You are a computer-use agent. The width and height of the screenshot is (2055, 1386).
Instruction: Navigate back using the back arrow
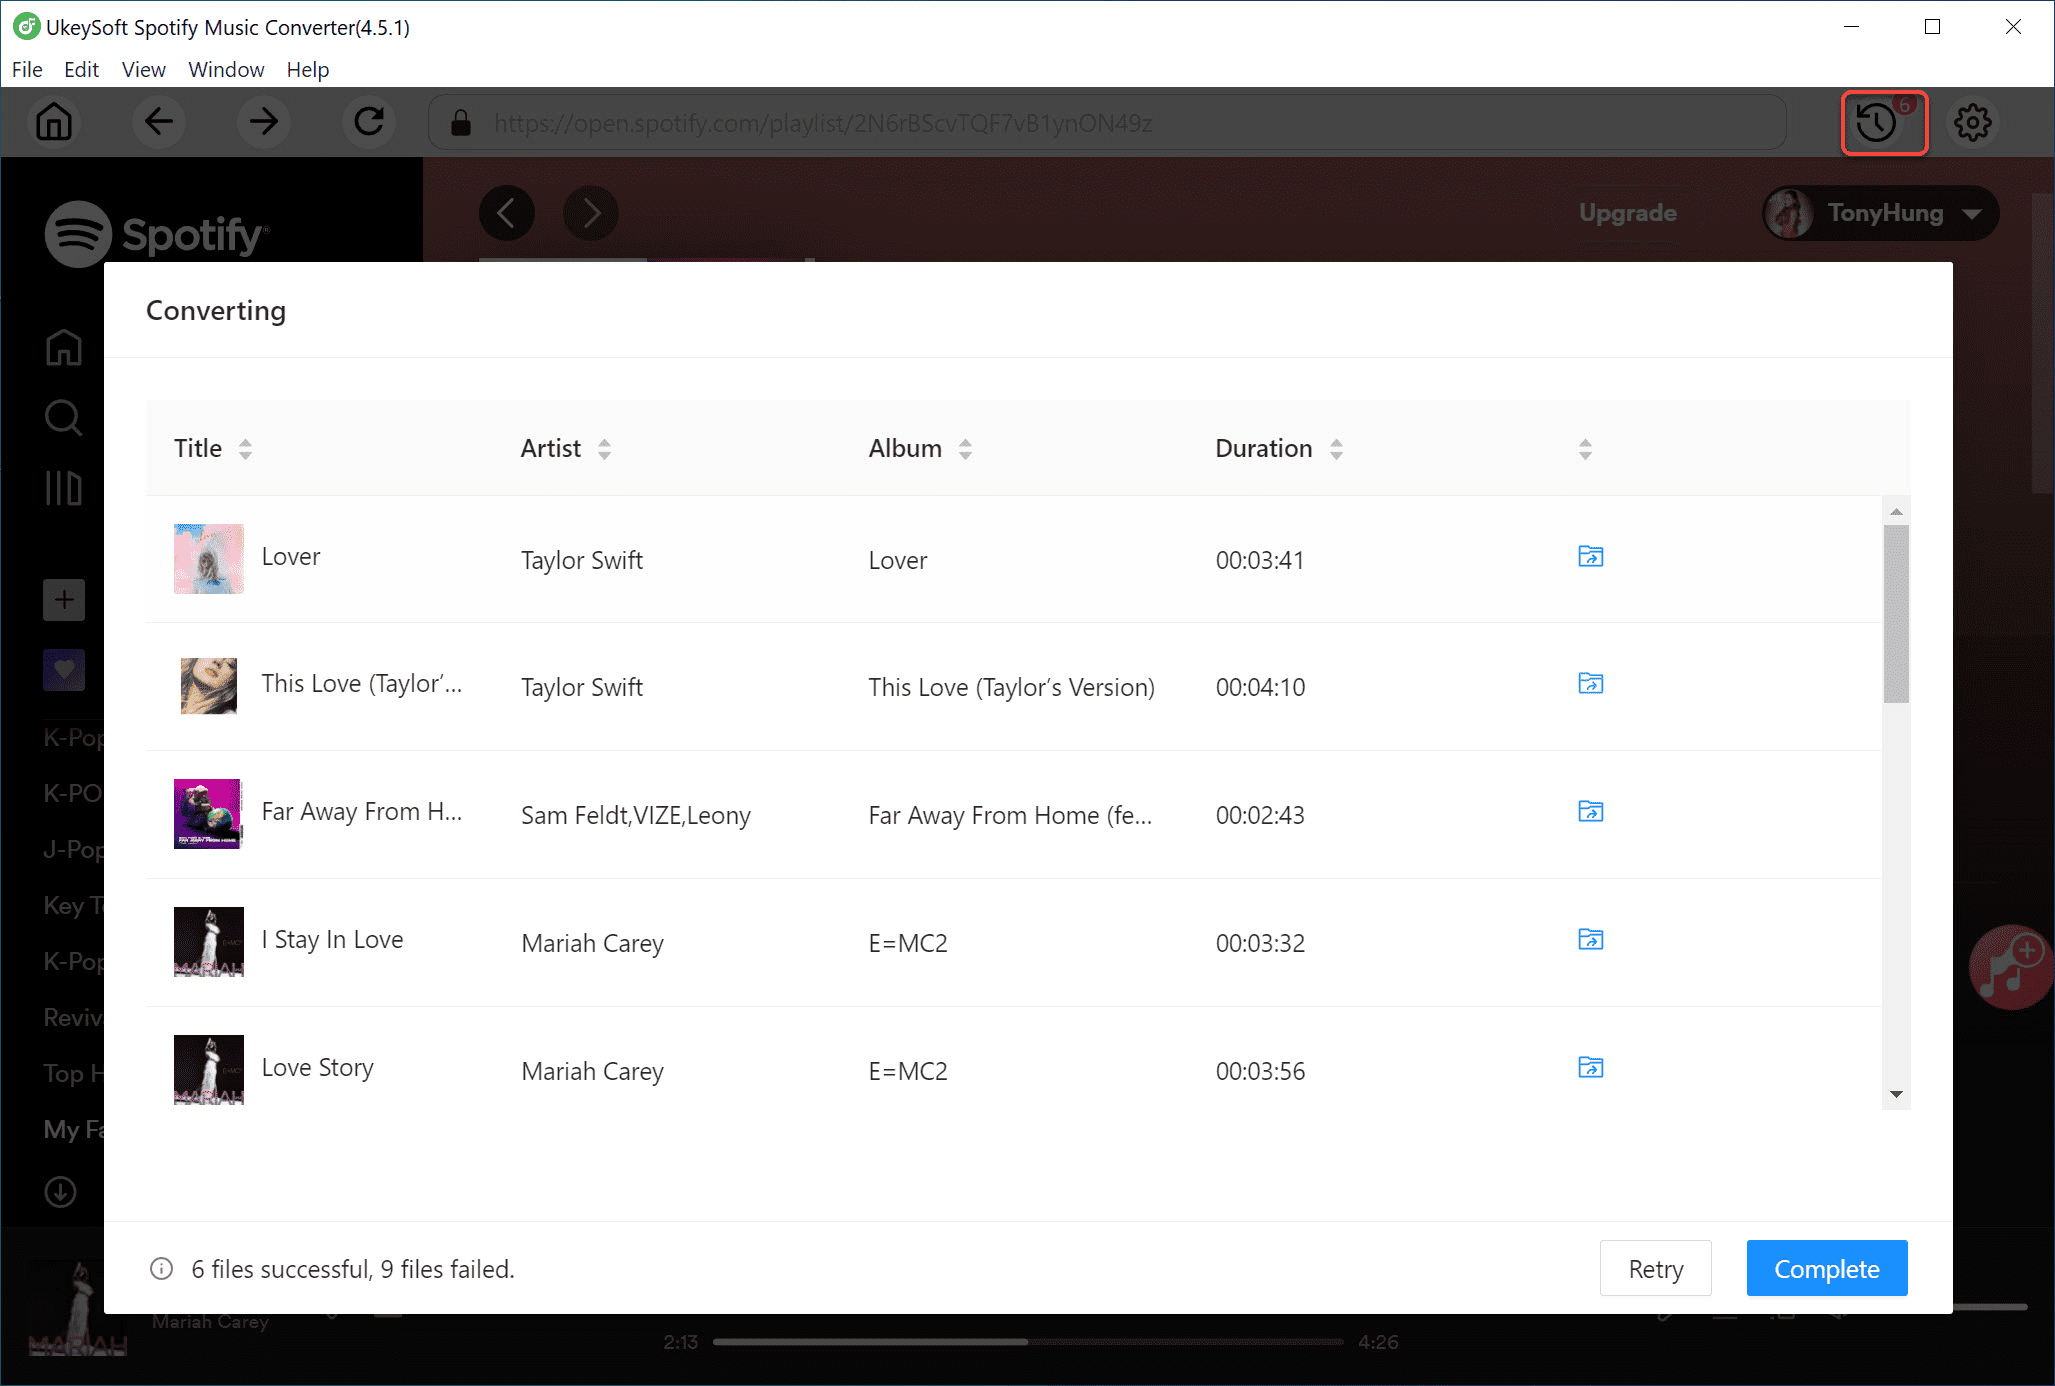pyautogui.click(x=159, y=122)
